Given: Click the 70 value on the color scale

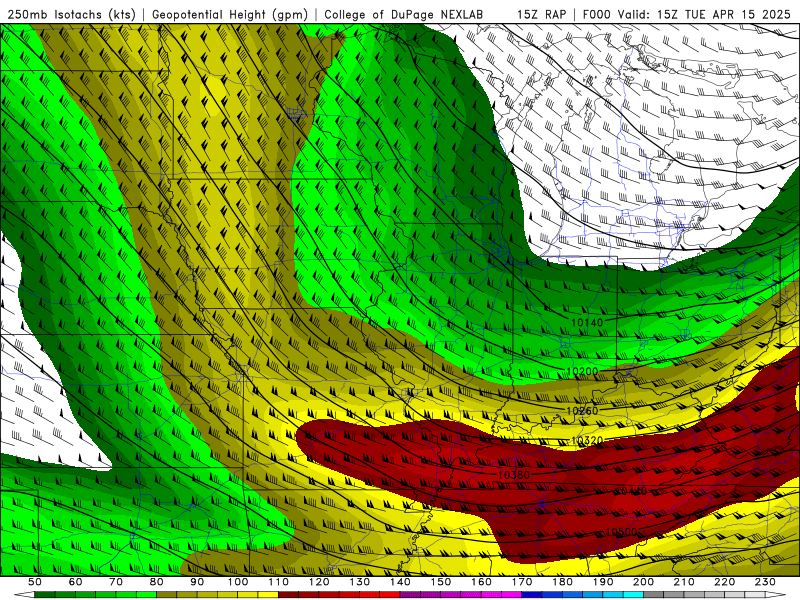Looking at the screenshot, I should coord(116,582).
